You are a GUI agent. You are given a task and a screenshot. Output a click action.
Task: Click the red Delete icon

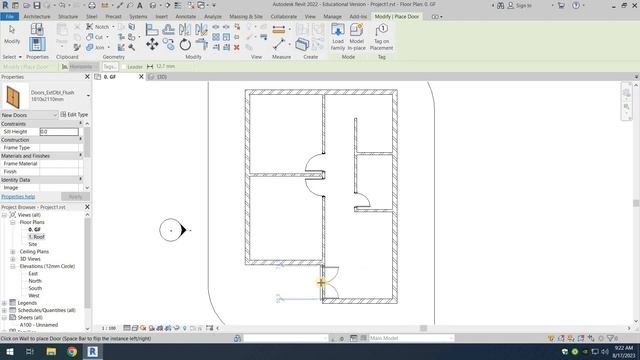(236, 47)
